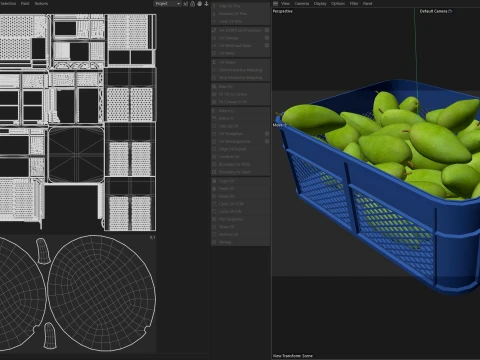
Task: Open Set UVW from Projection settings gear
Action: (x=267, y=30)
